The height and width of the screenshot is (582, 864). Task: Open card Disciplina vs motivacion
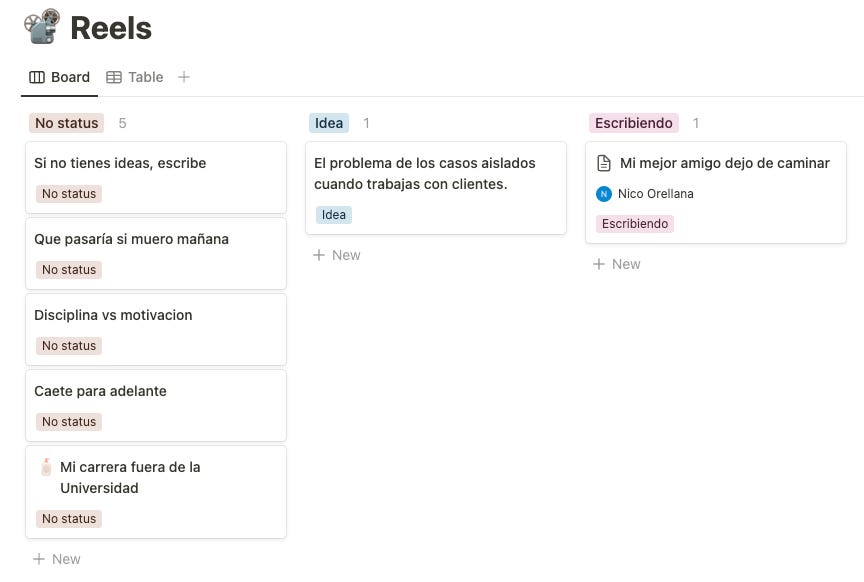click(x=156, y=330)
